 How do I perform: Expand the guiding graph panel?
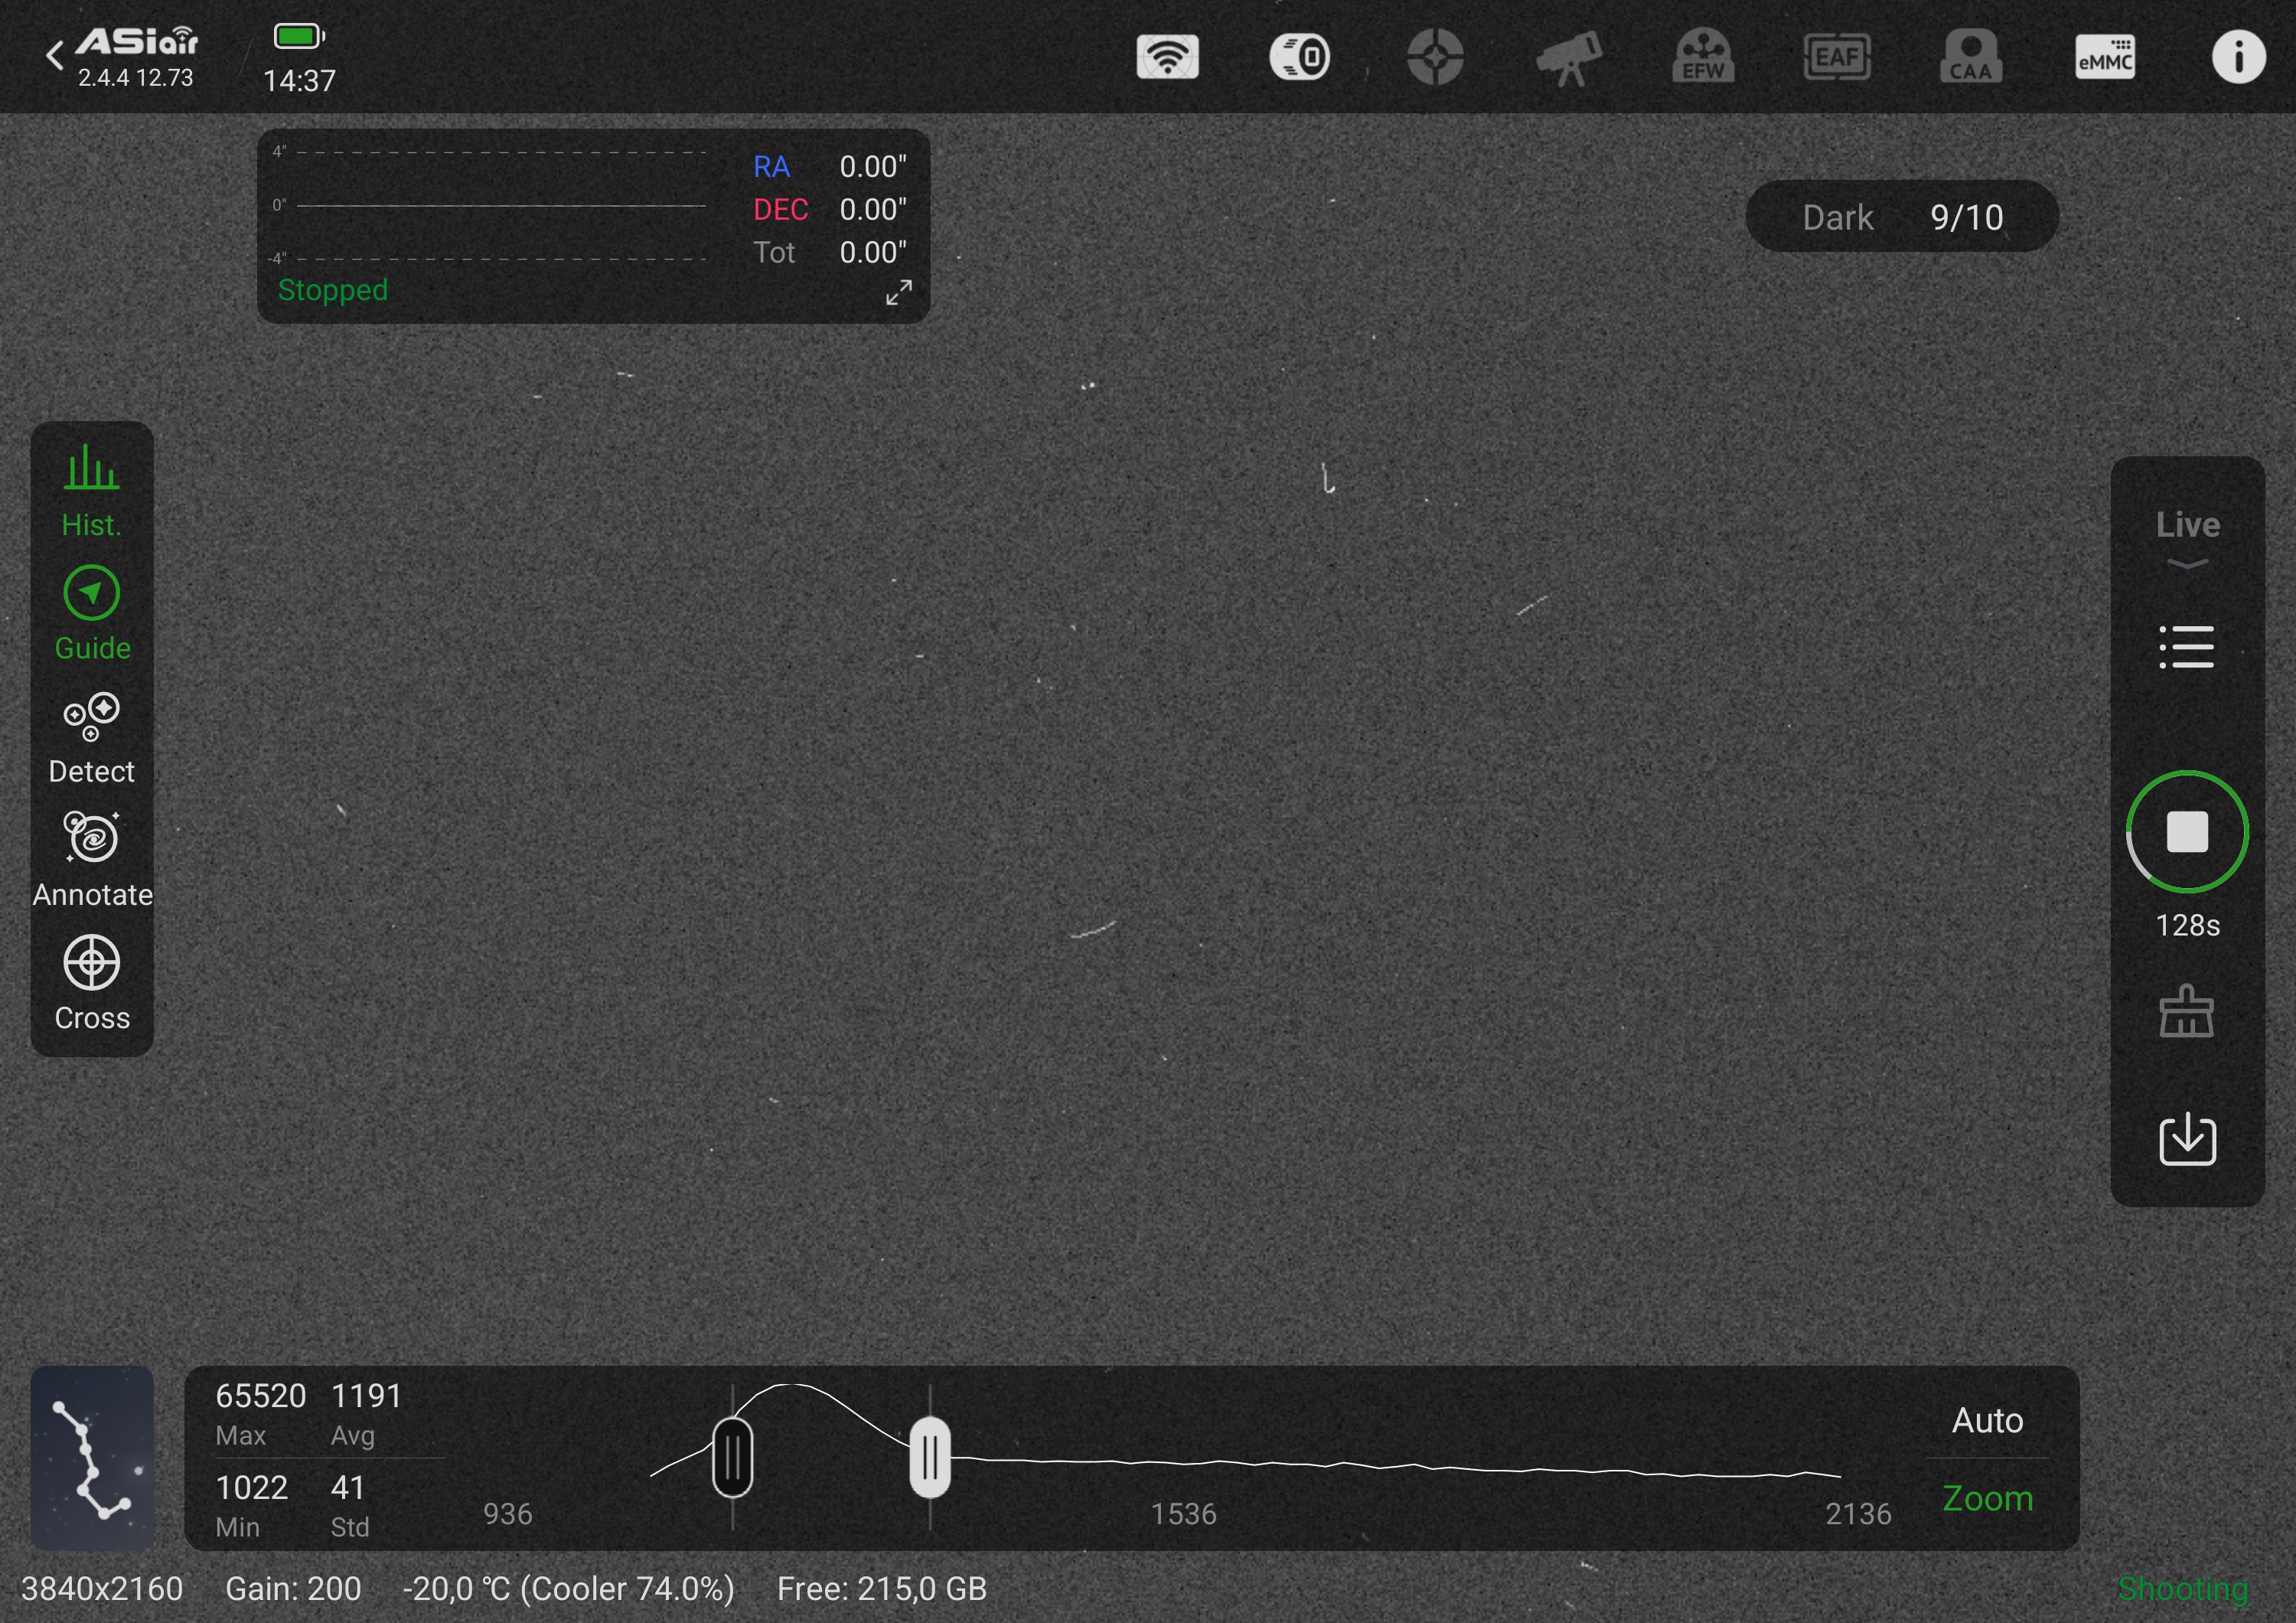pos(898,292)
